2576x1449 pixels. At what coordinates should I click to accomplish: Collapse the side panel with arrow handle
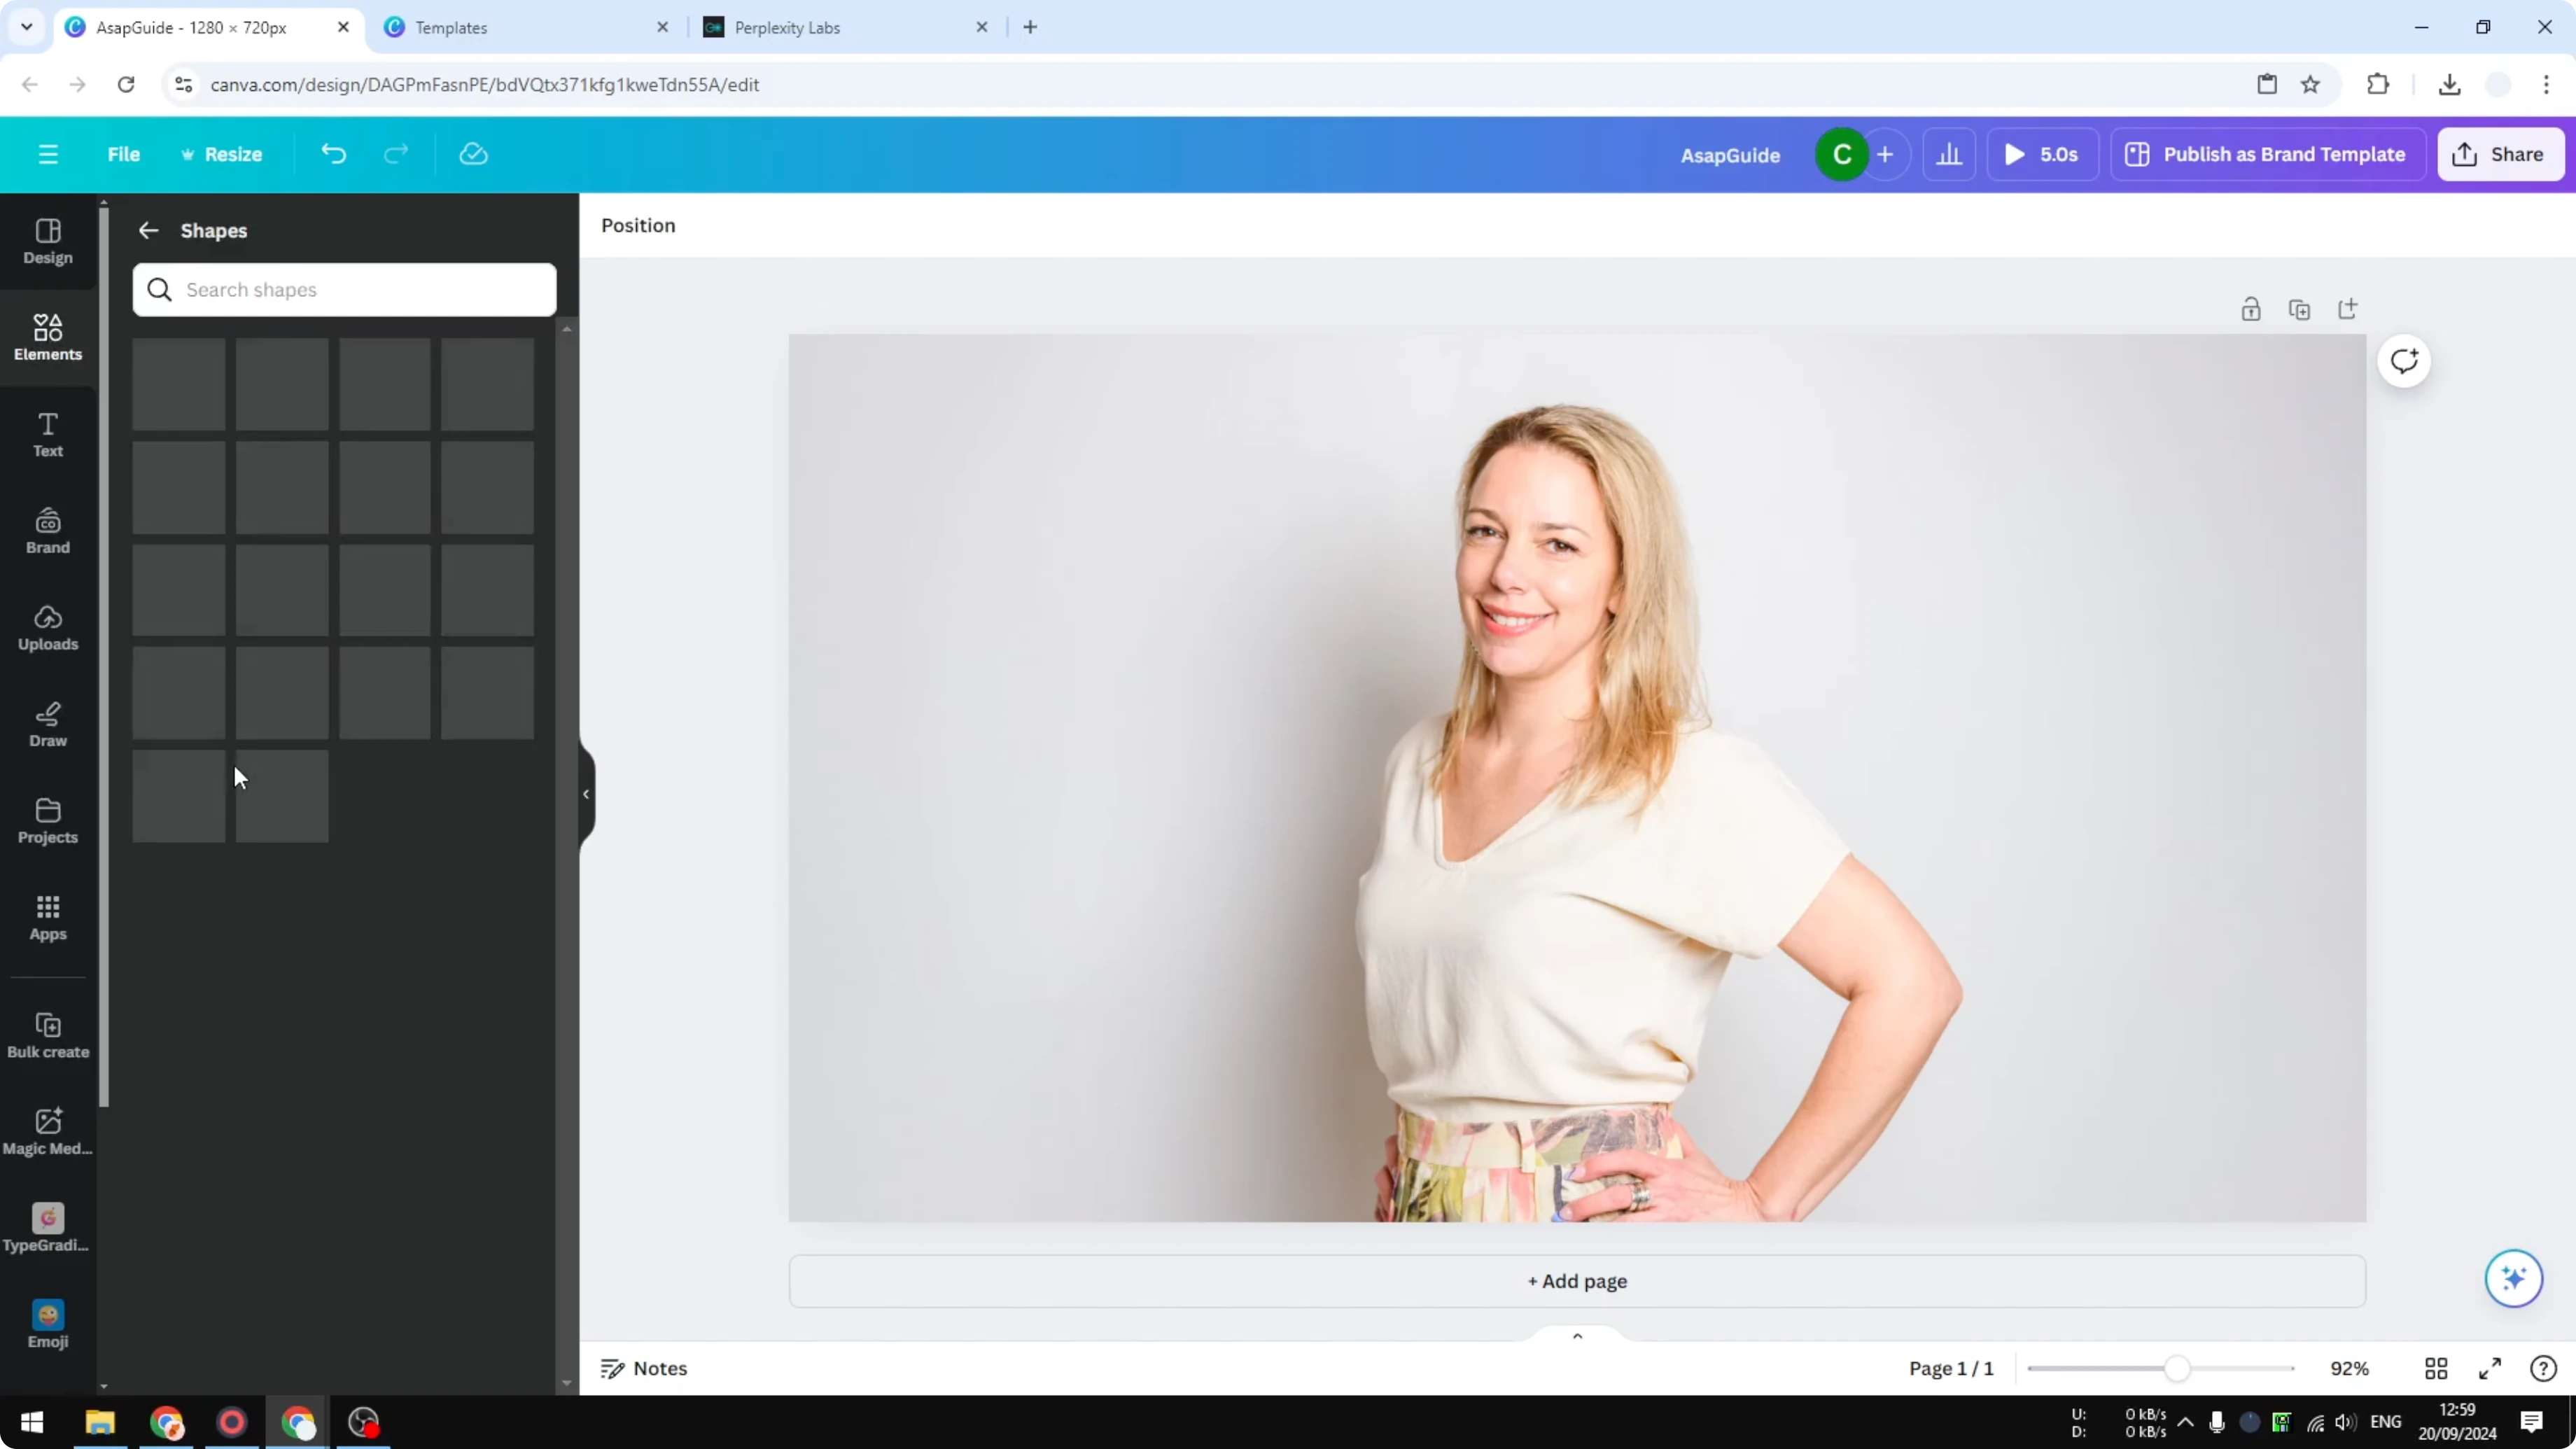(x=586, y=794)
